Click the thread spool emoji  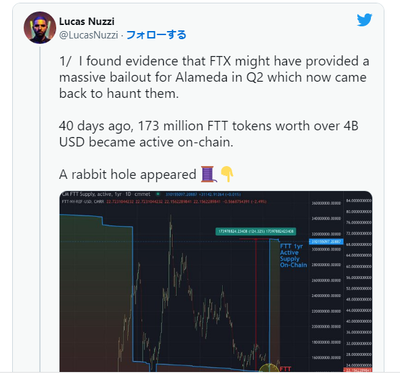209,174
